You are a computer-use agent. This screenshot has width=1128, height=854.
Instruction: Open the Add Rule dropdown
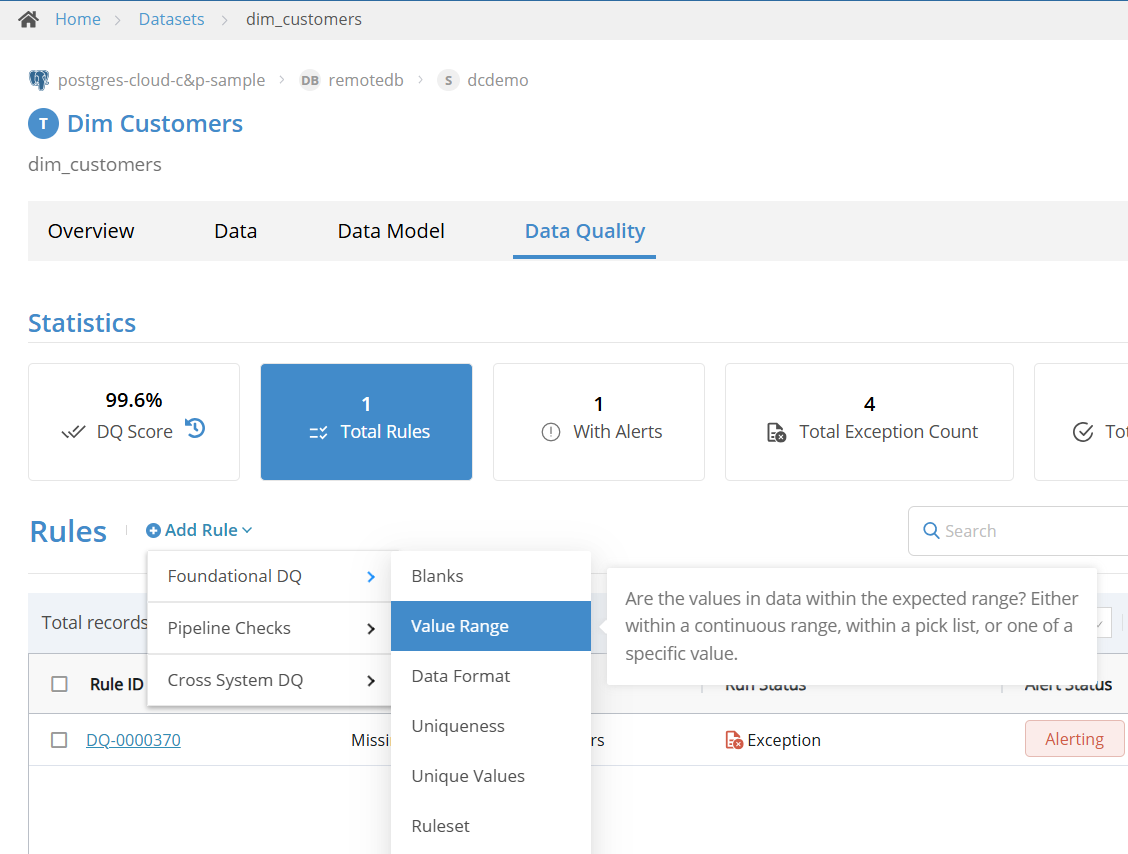point(199,530)
